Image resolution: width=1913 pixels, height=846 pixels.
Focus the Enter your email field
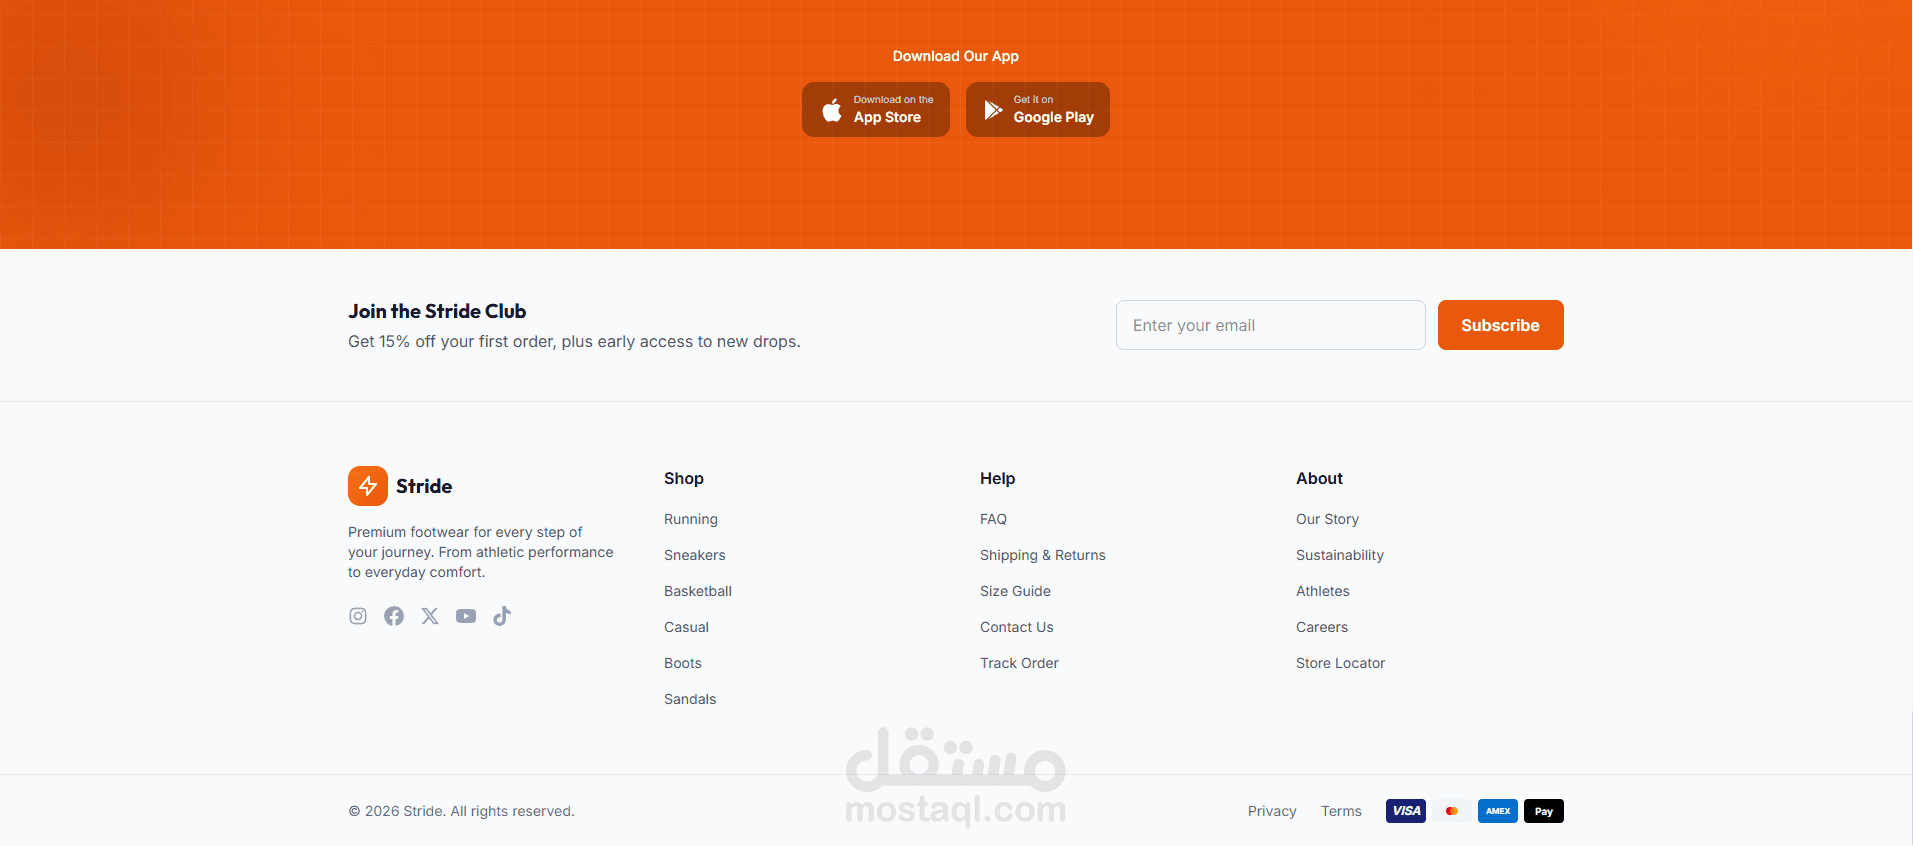1271,325
